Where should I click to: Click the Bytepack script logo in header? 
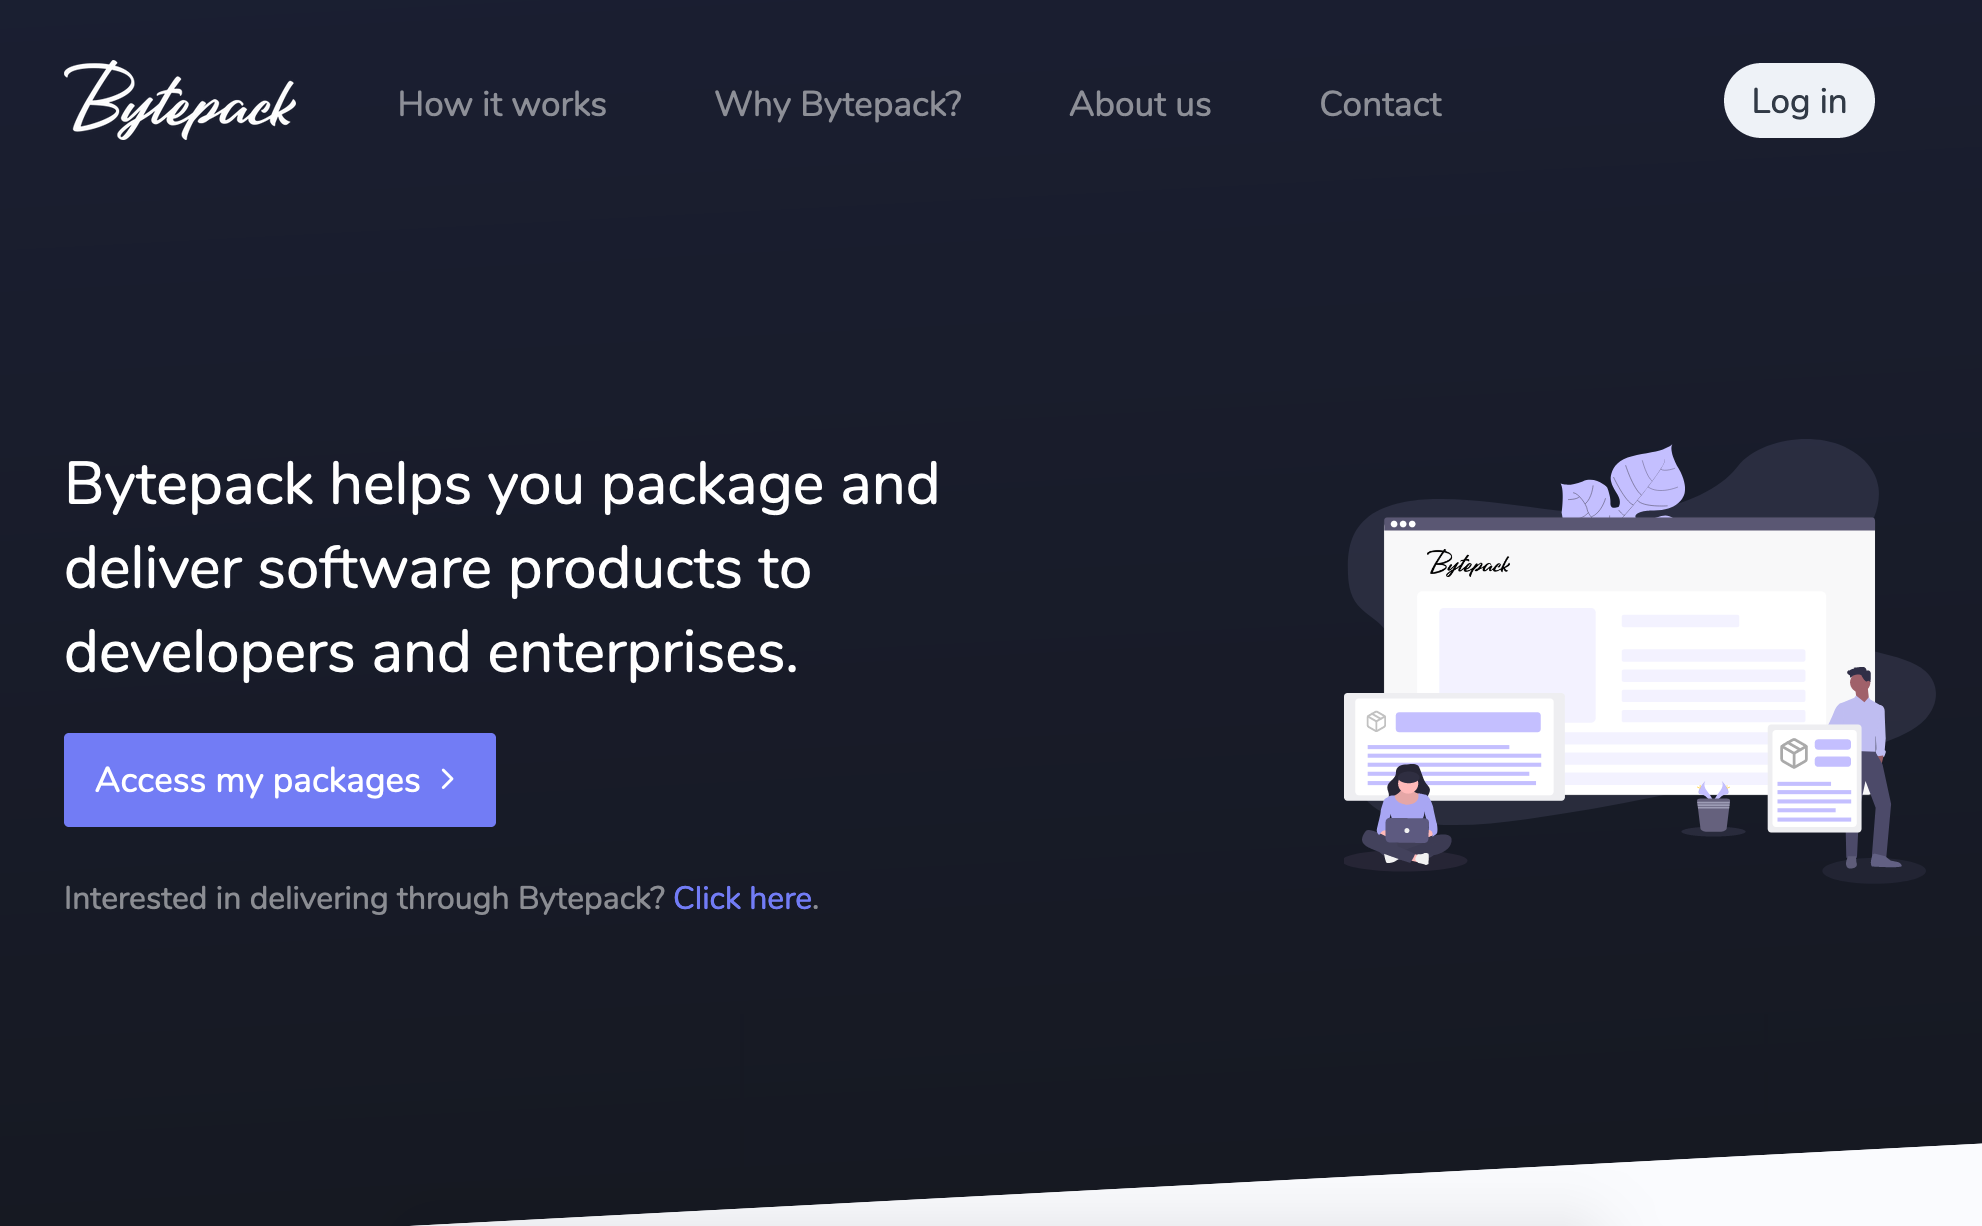click(x=180, y=102)
